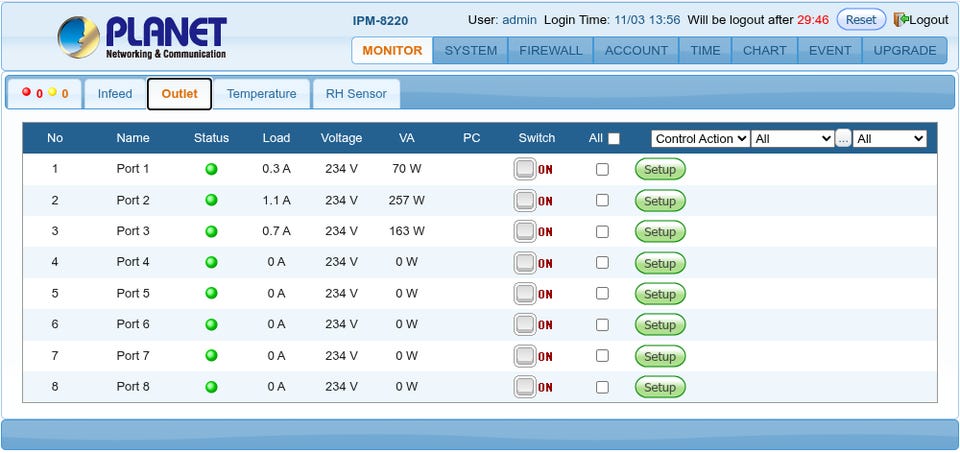This screenshot has width=960, height=453.
Task: Toggle the Port 4 power switch
Action: (x=525, y=263)
